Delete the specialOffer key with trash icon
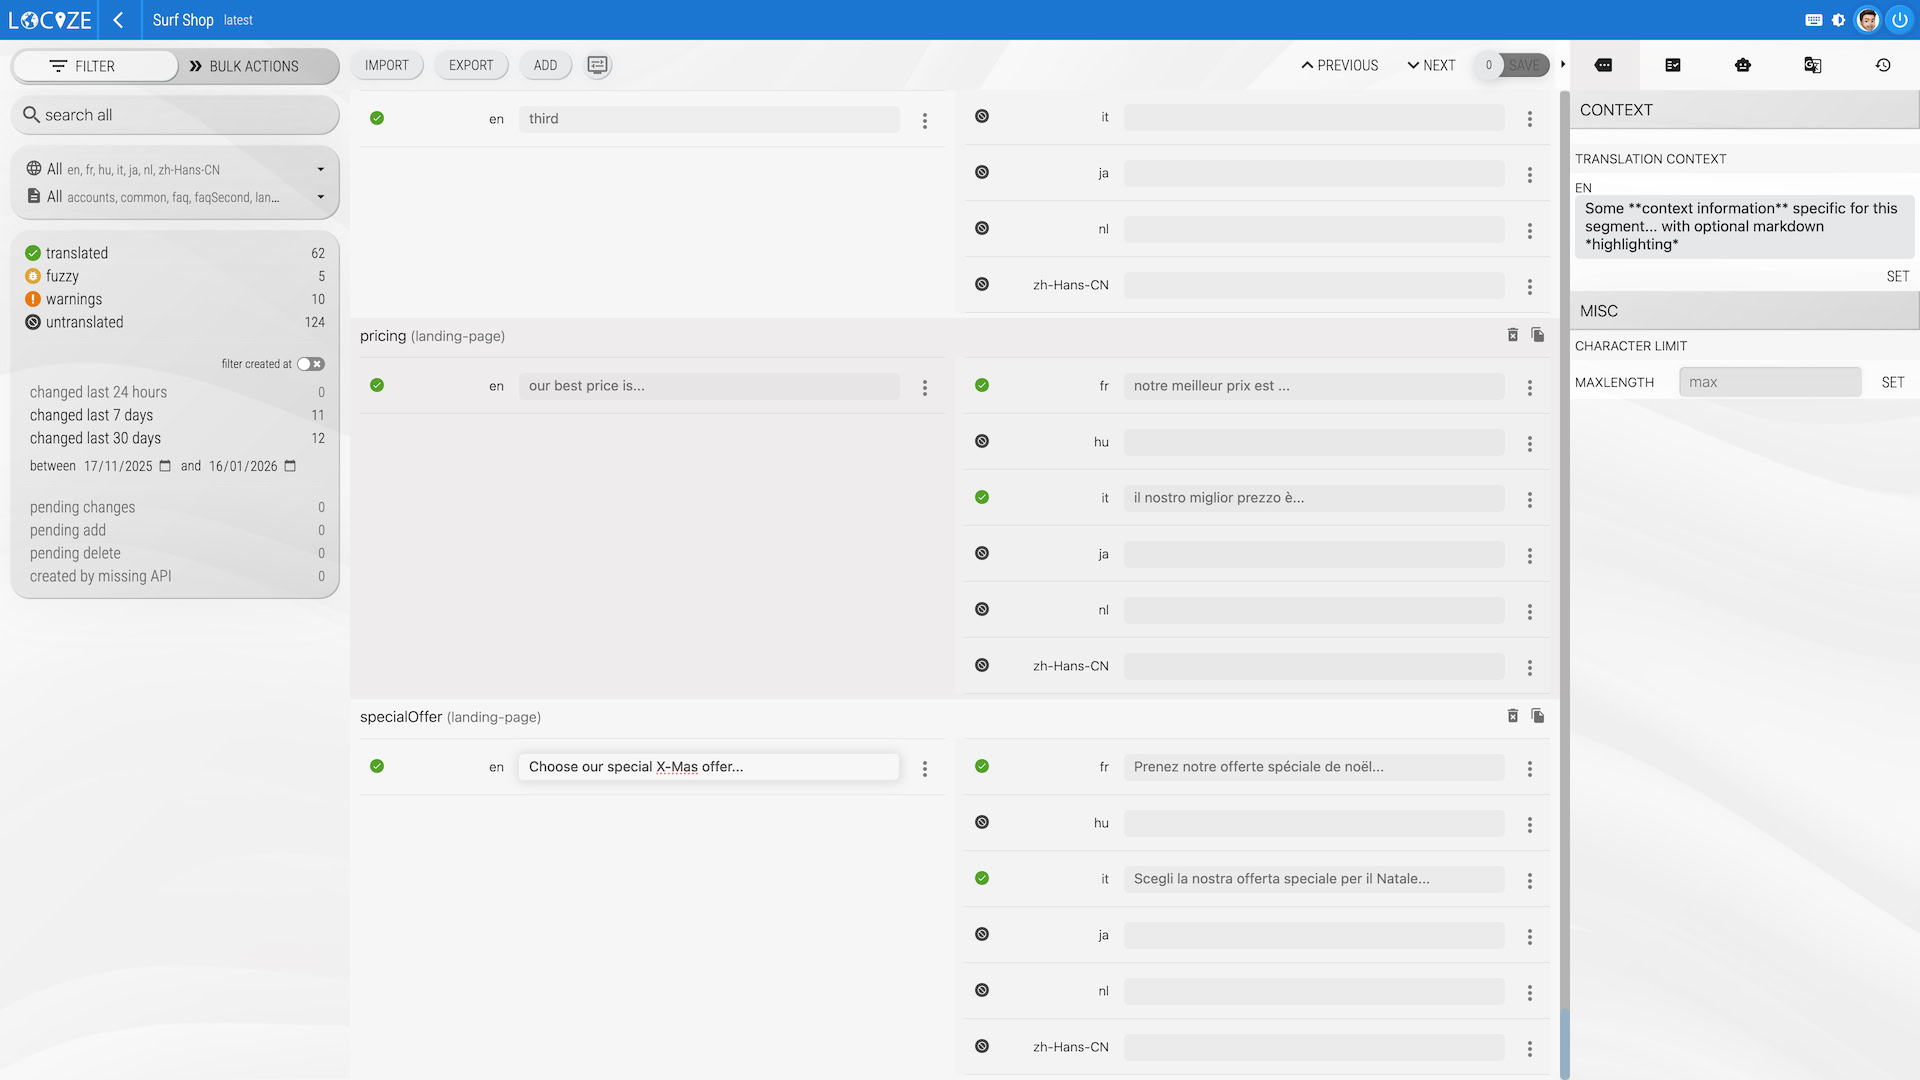The width and height of the screenshot is (1920, 1080). (1512, 716)
